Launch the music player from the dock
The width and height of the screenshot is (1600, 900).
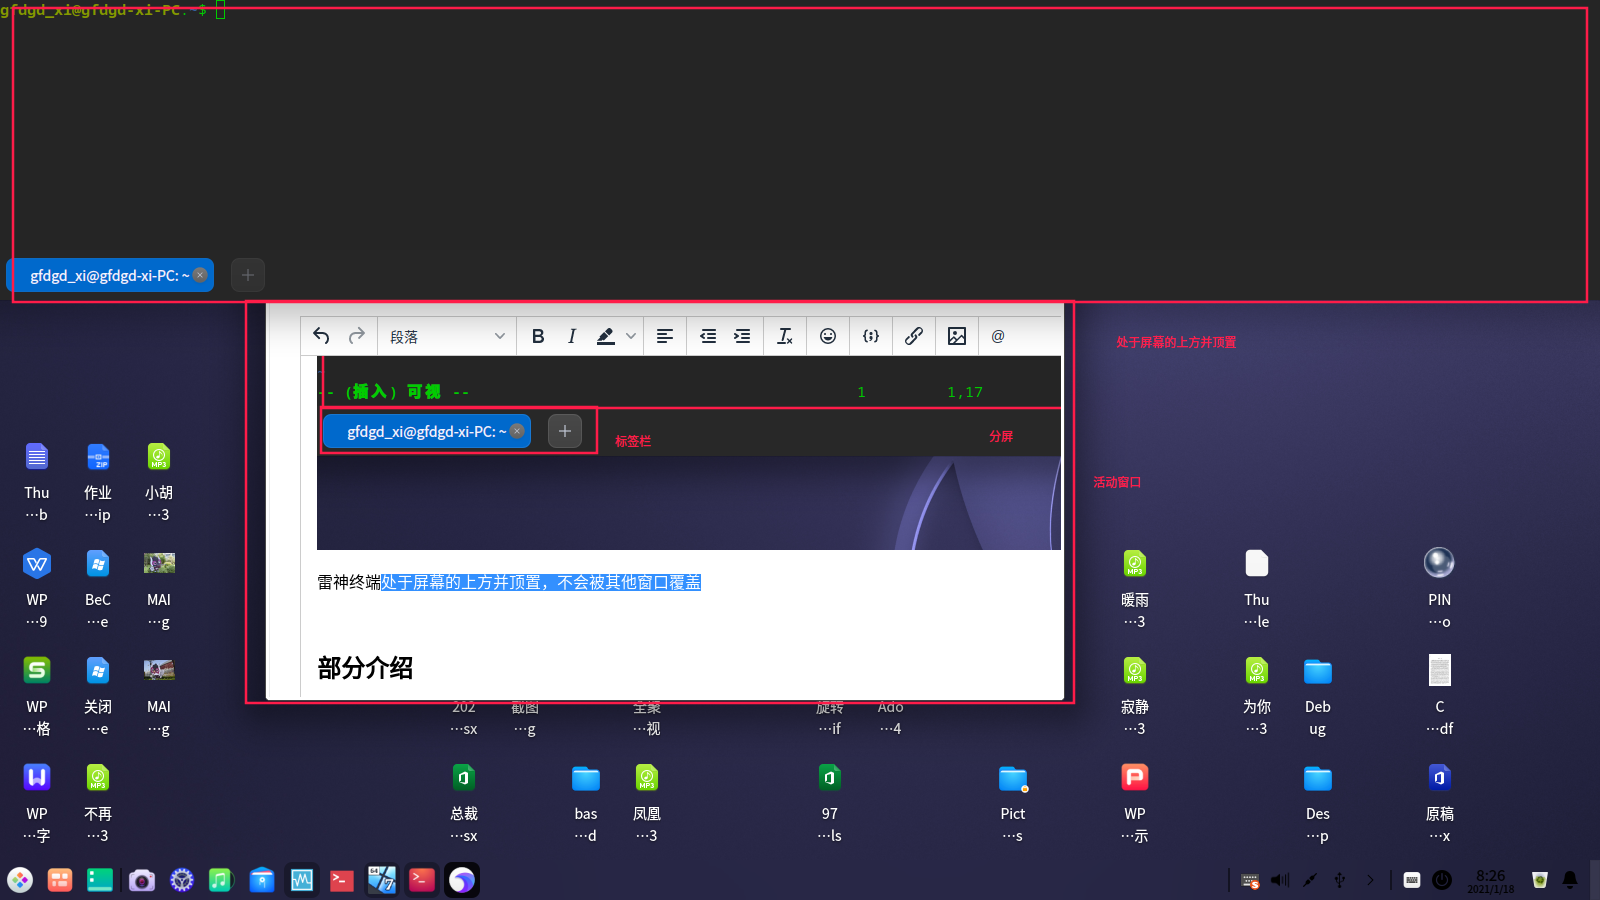220,880
